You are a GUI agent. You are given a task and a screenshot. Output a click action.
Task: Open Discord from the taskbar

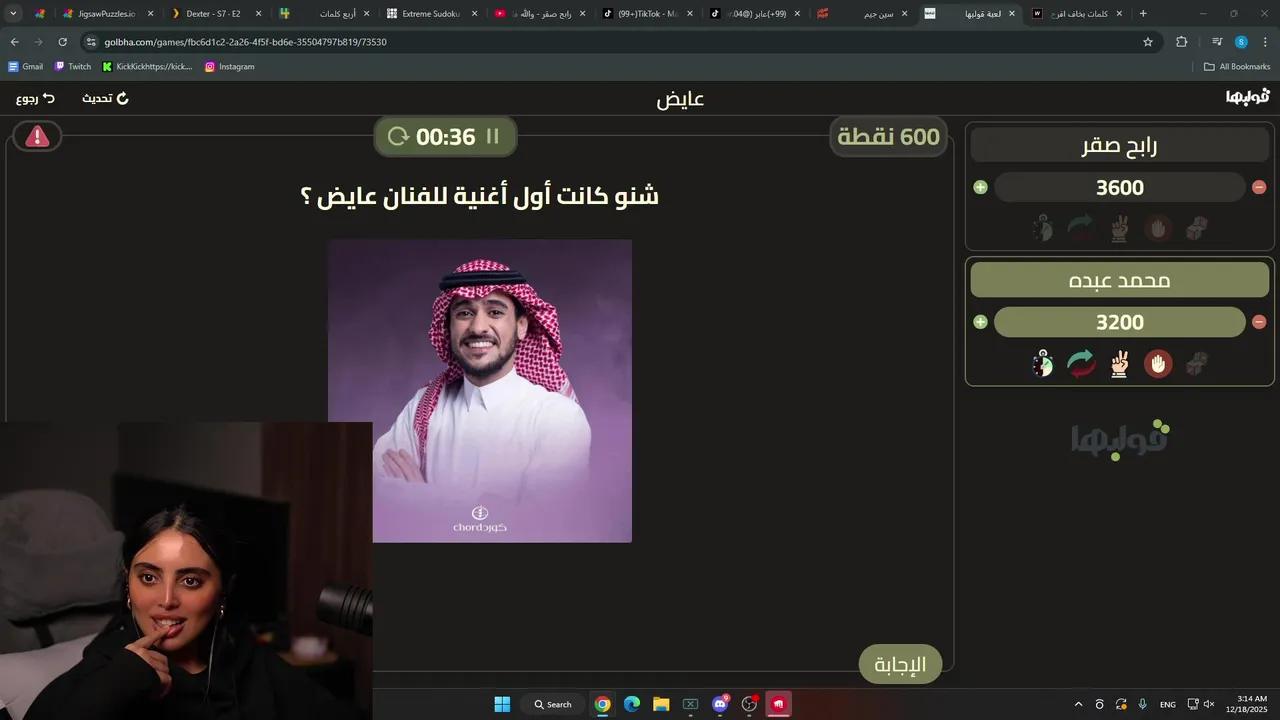(x=719, y=704)
